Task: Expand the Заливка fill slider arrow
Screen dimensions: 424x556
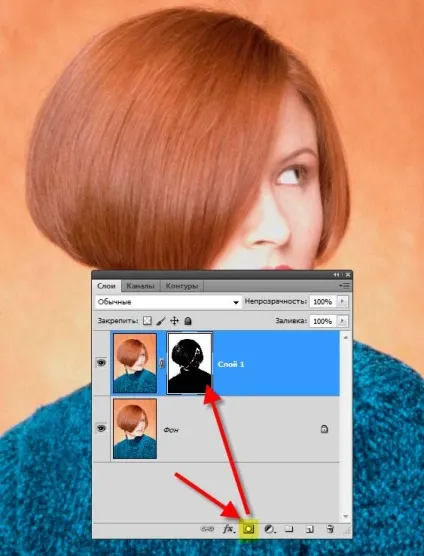Action: pos(342,321)
